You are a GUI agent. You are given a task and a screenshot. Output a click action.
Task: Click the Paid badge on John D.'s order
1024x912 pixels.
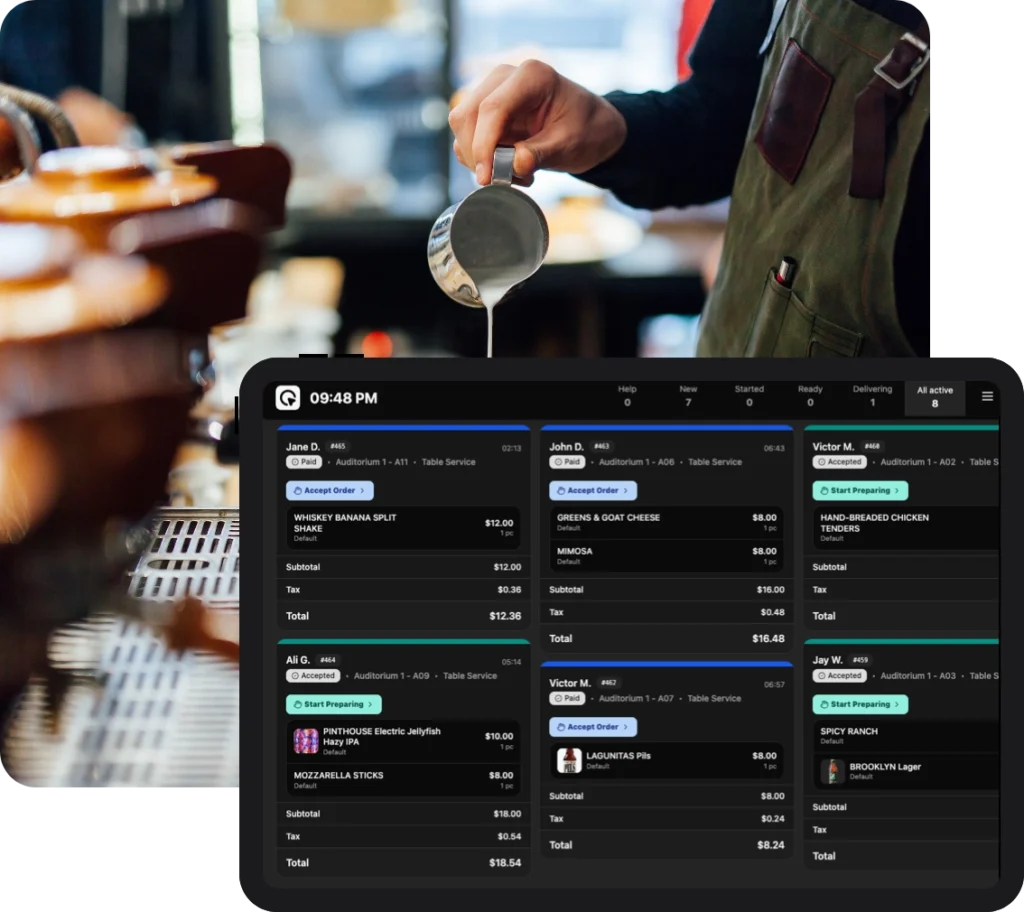567,462
